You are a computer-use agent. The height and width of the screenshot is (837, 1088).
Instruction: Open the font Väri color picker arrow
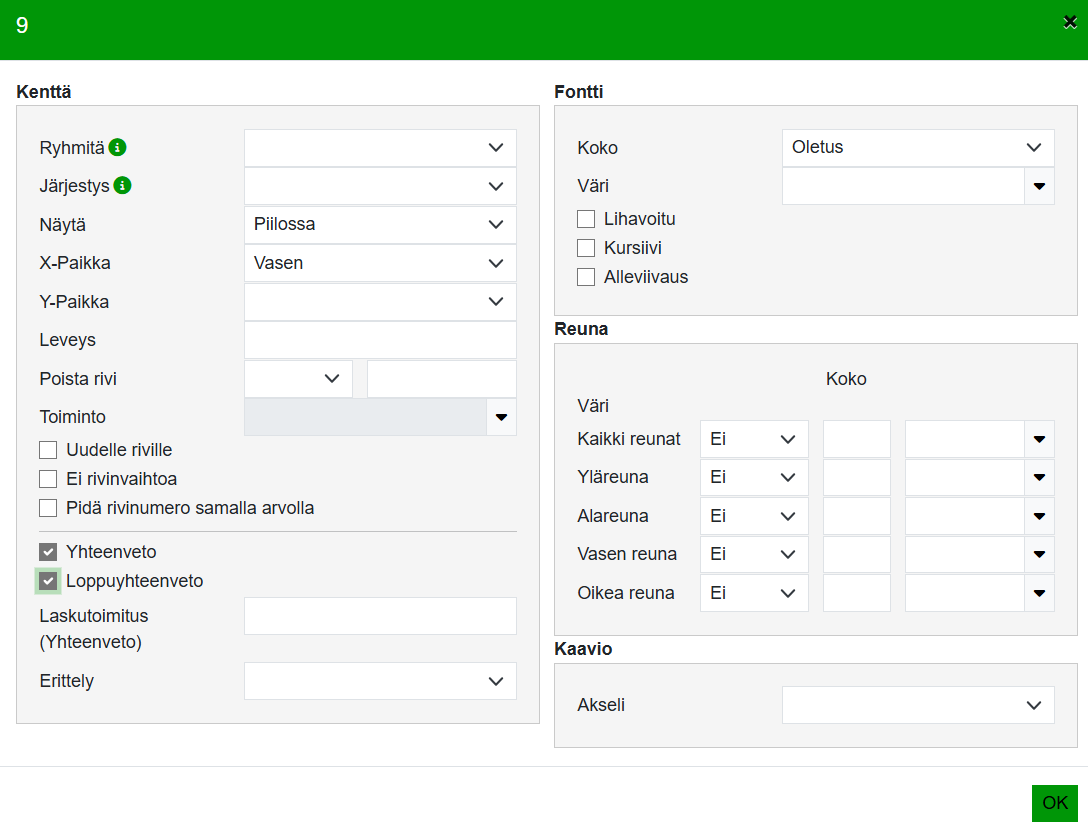coord(1039,186)
